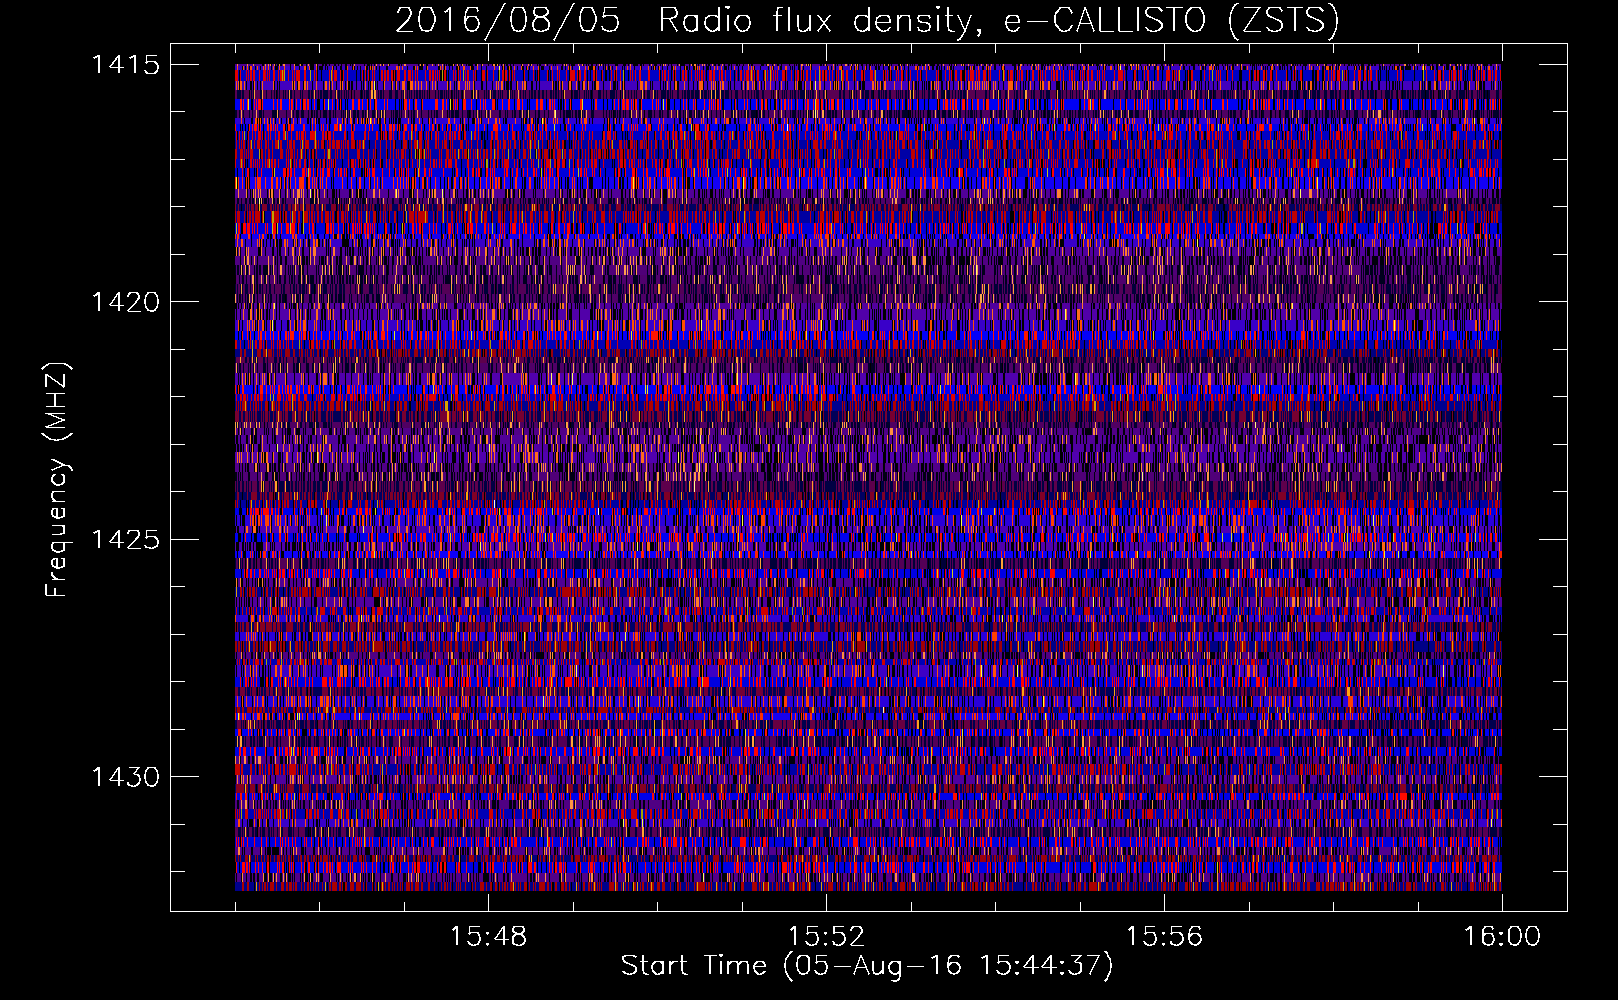Click the plot title 2016/08/05 Radio flux density
The image size is (1618, 1000).
867,21
